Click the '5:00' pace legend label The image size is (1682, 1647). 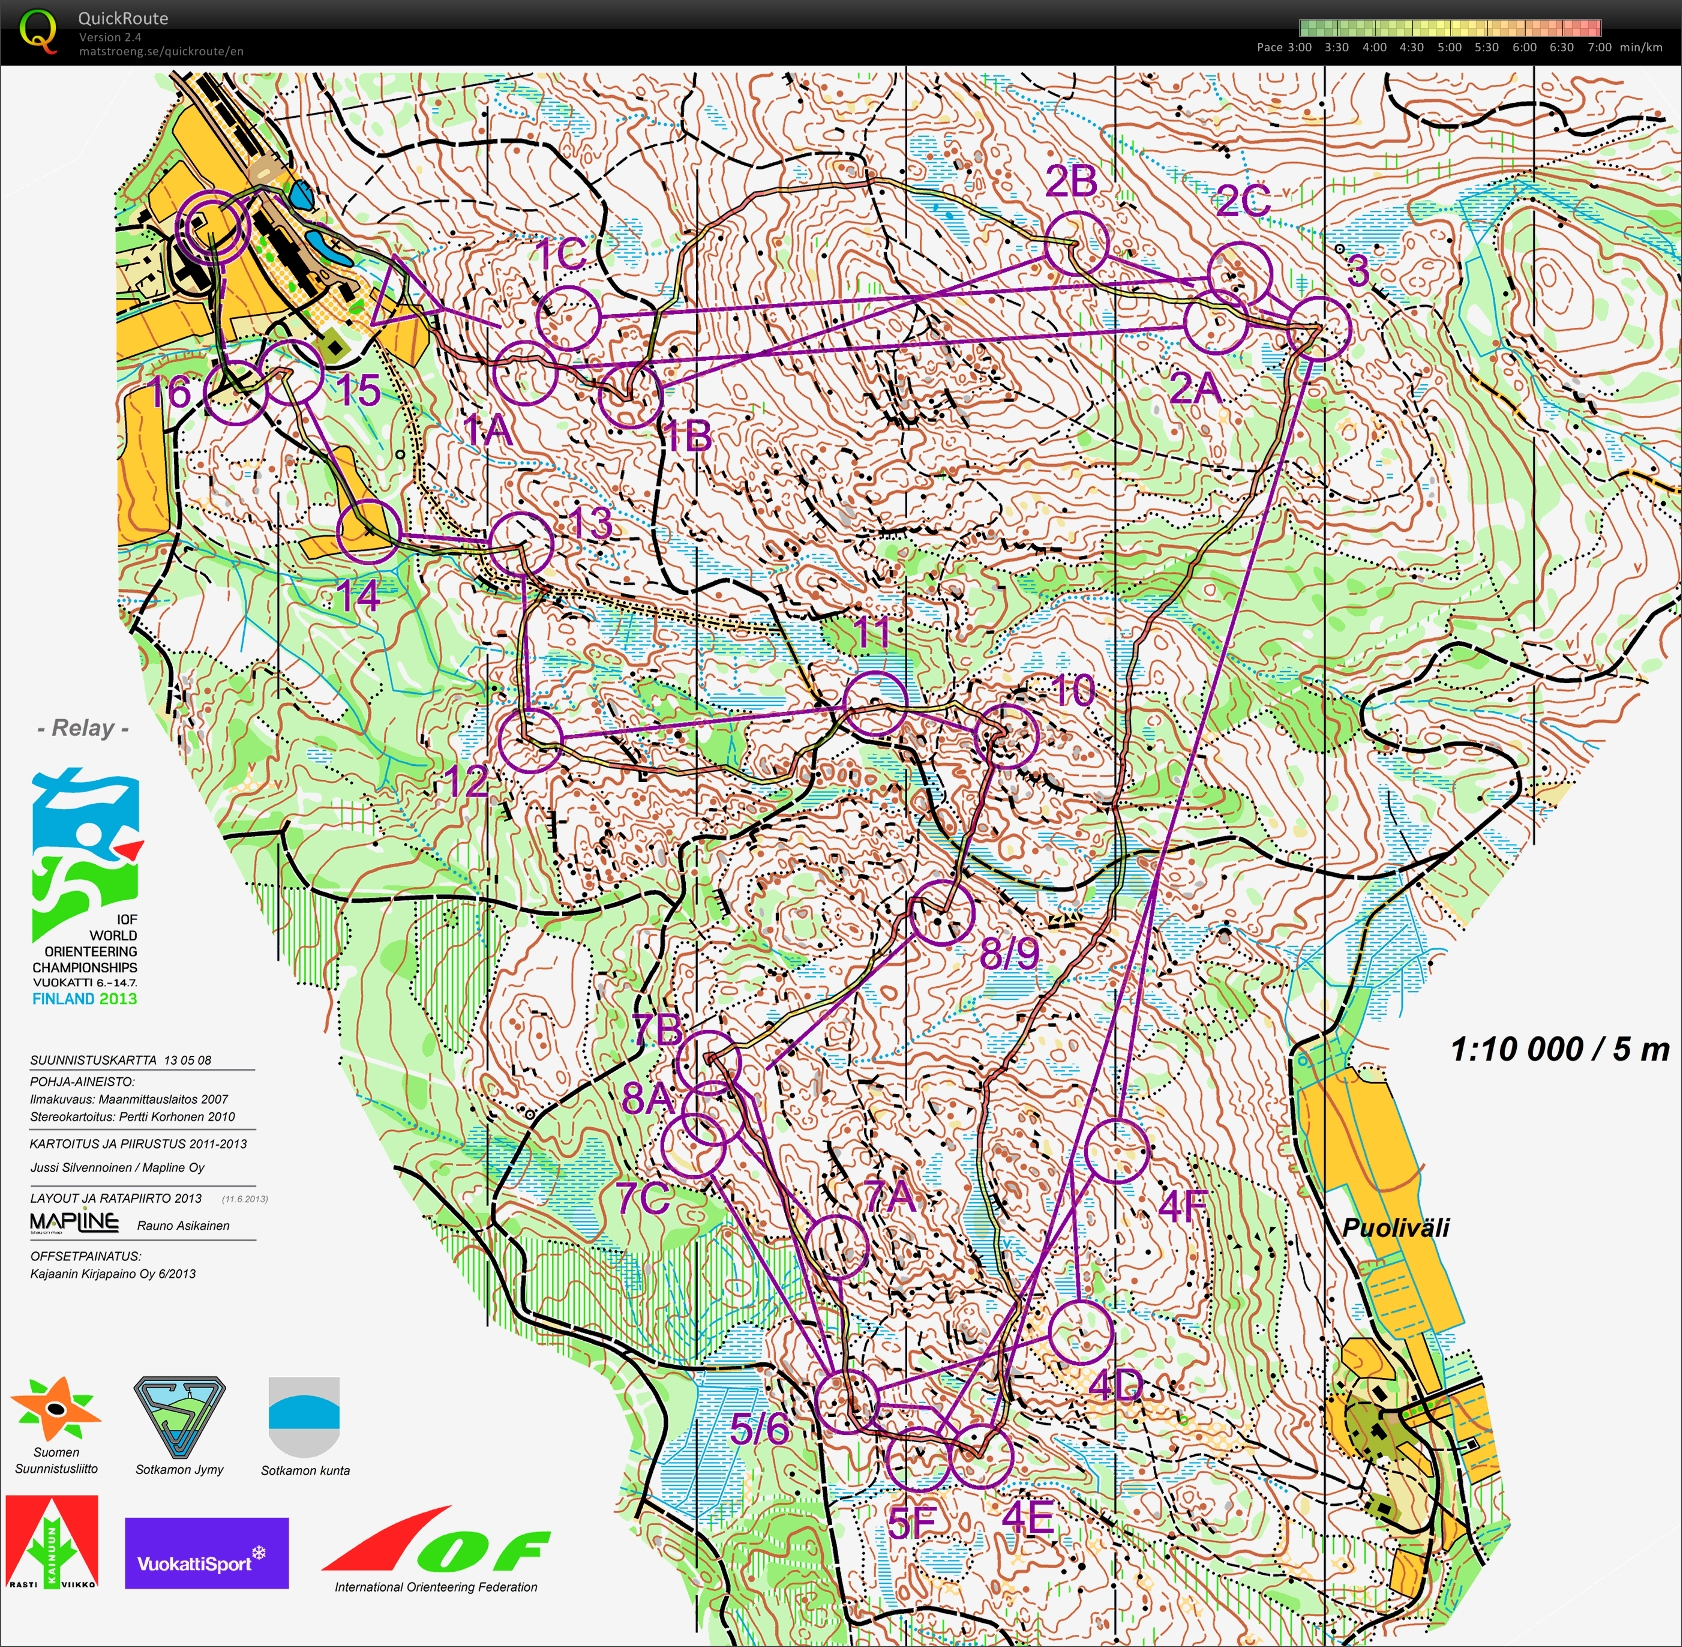1449,47
